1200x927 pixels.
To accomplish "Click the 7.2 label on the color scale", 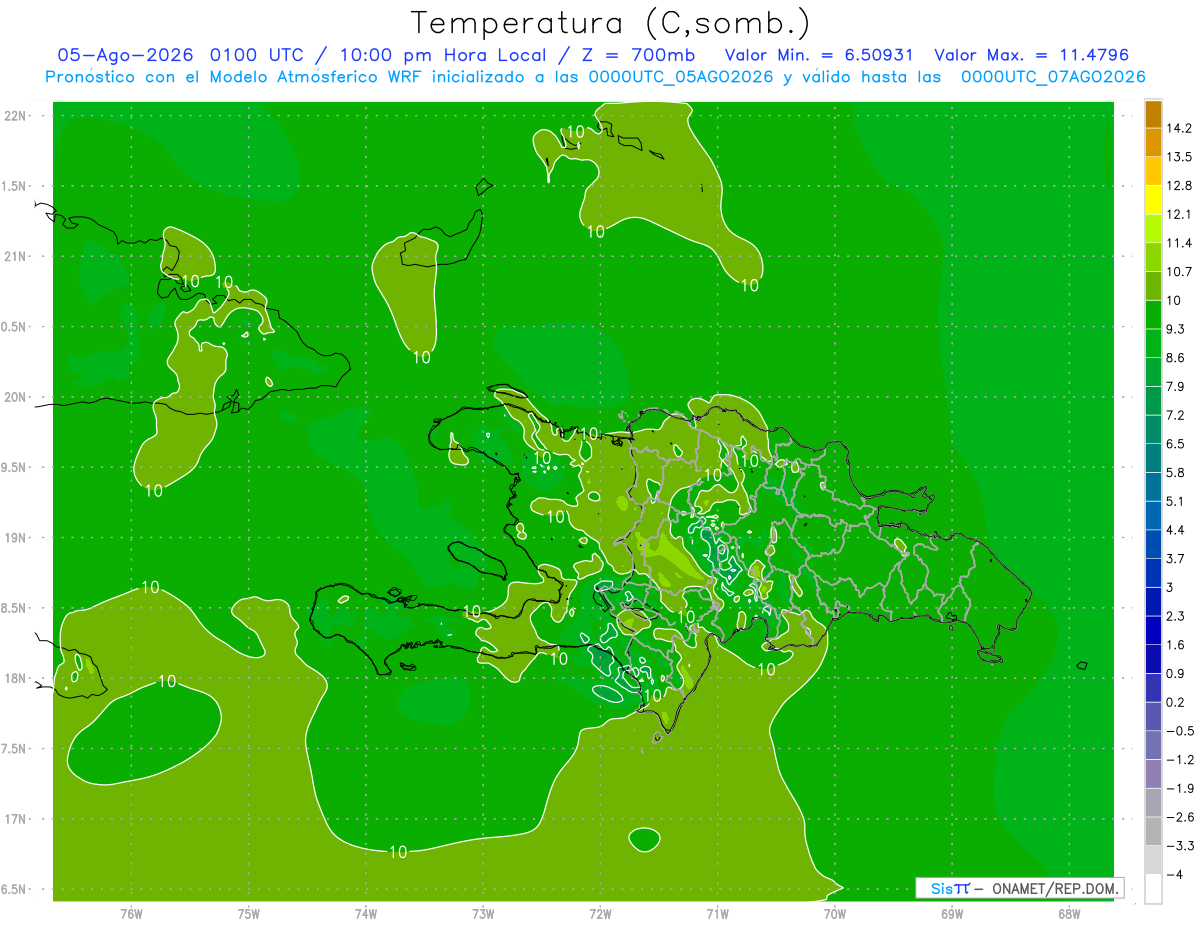I will click(1175, 415).
